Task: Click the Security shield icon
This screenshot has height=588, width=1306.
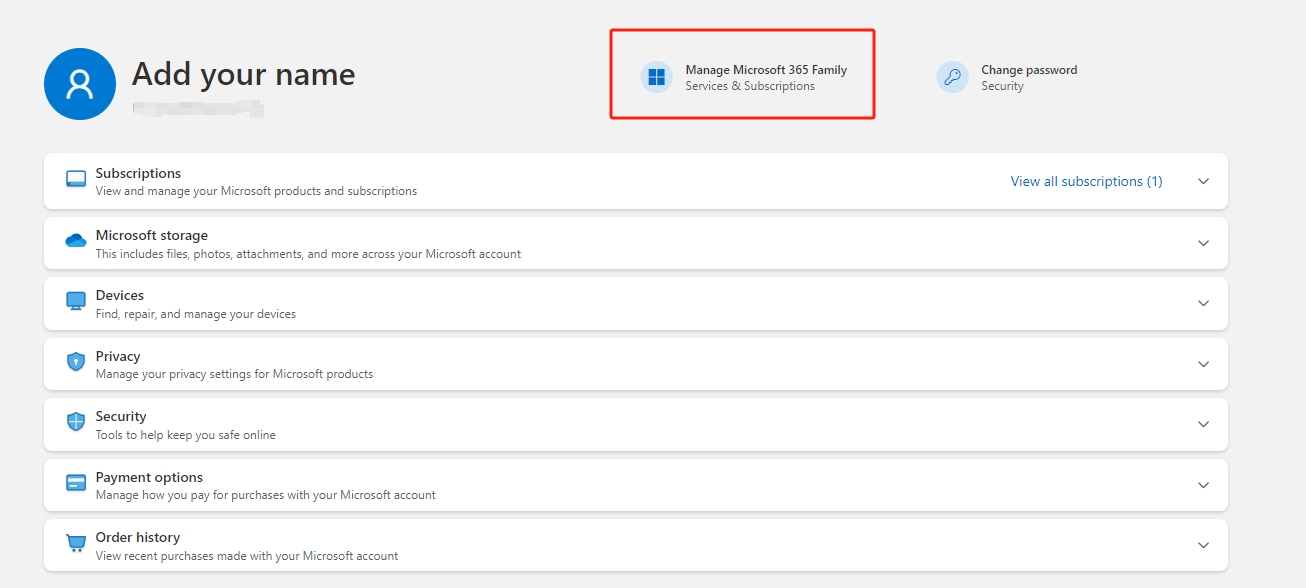Action: 76,422
